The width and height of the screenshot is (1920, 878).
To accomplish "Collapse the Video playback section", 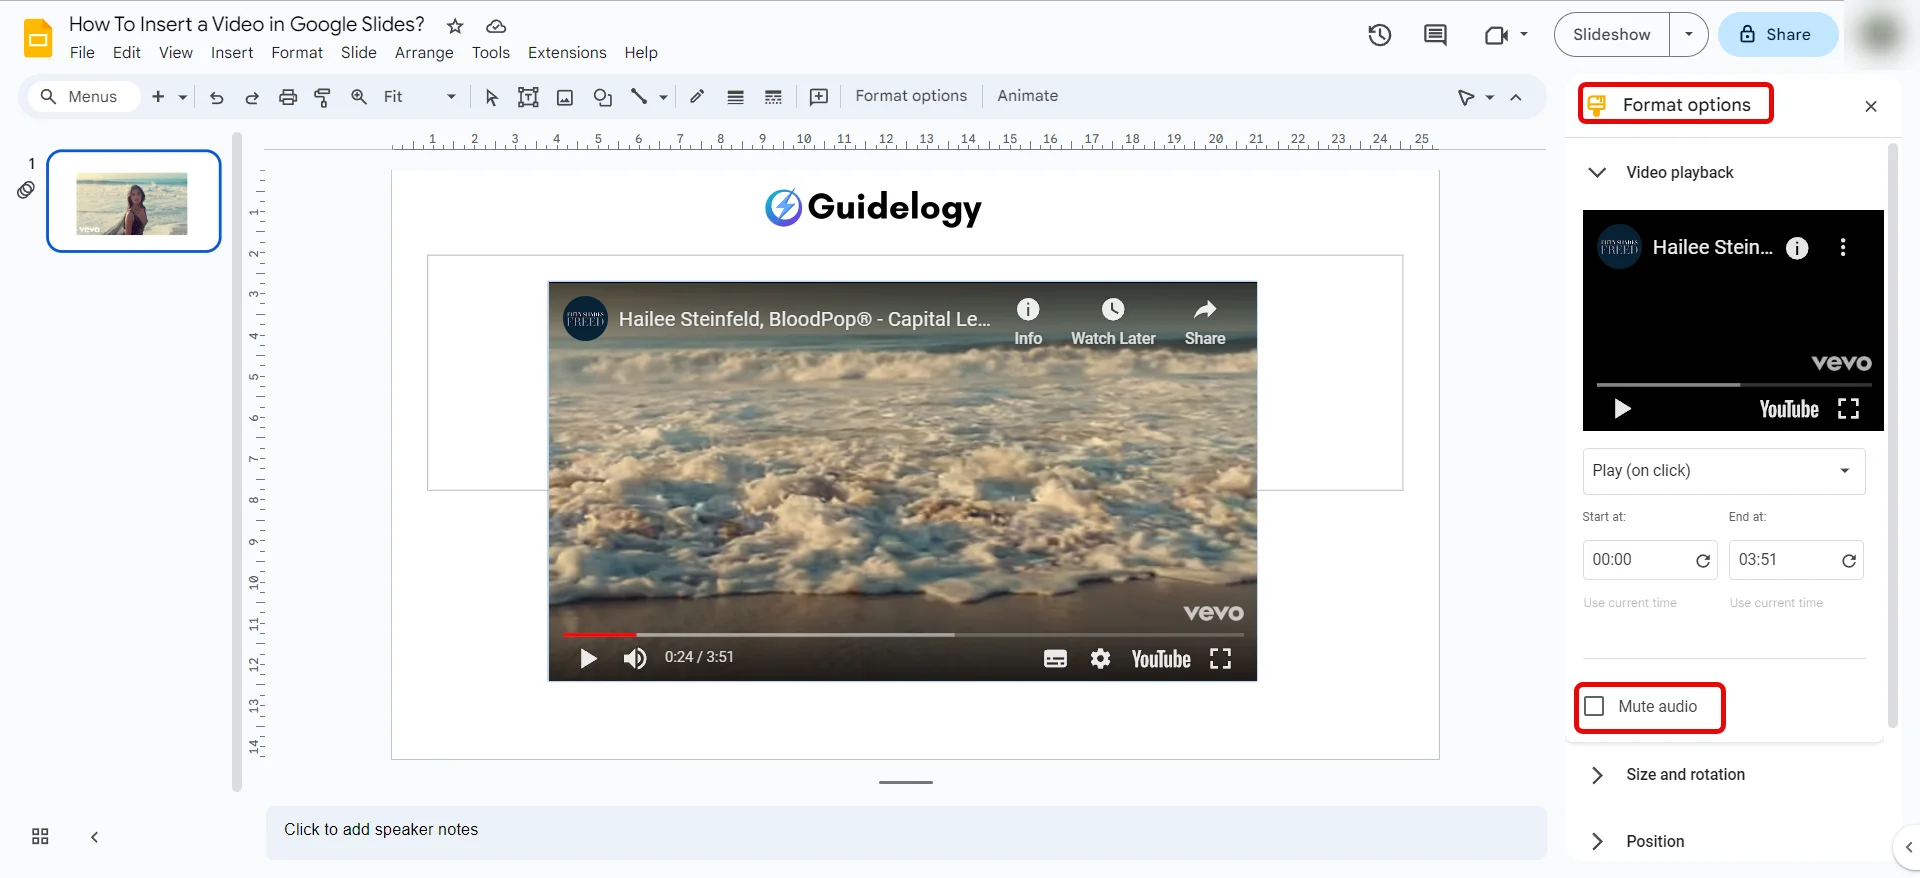I will (1597, 172).
